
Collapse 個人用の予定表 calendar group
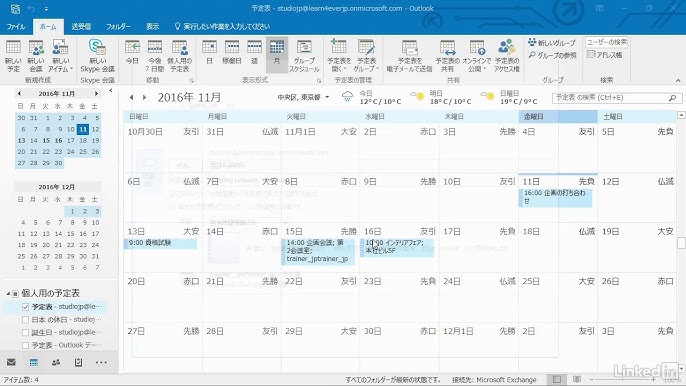pyautogui.click(x=8, y=293)
